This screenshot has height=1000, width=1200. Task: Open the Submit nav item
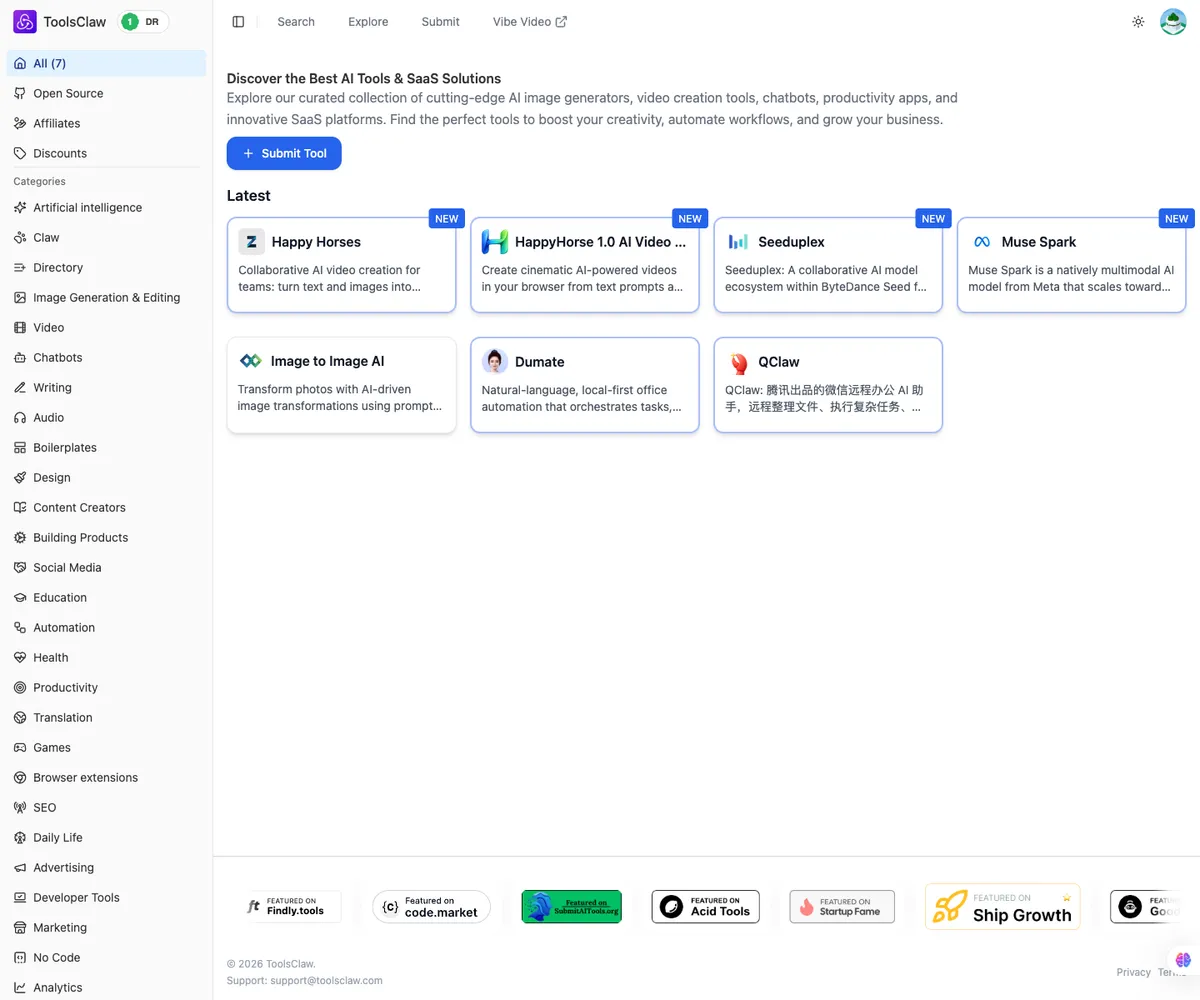tap(440, 22)
